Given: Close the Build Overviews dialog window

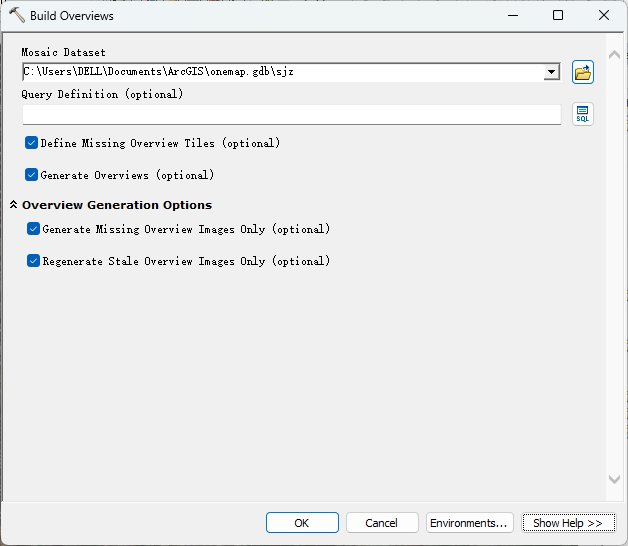Looking at the screenshot, I should coord(604,15).
